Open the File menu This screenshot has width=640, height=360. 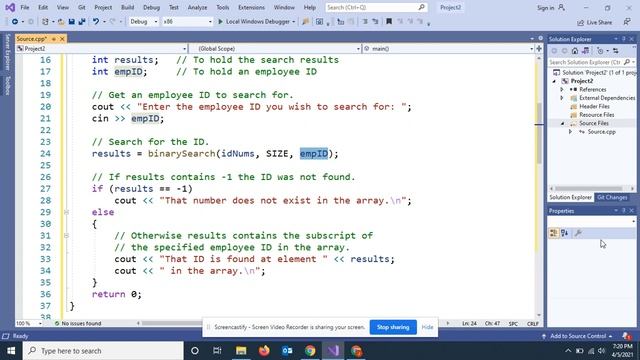tap(24, 7)
